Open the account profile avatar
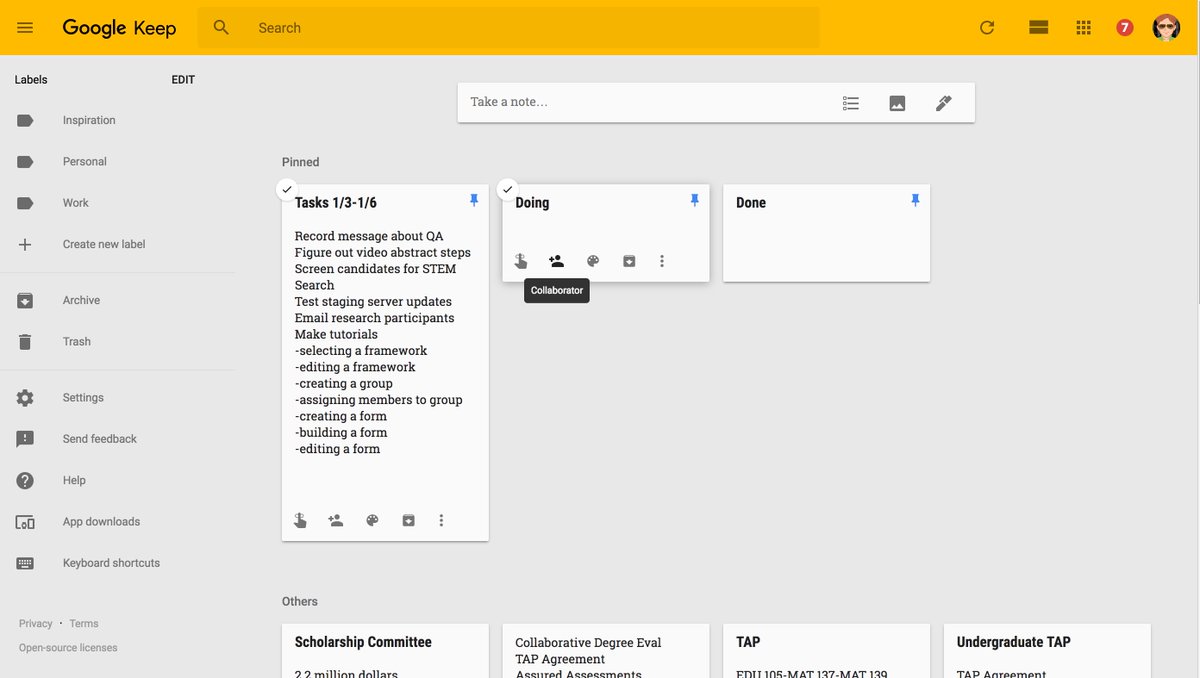 (x=1166, y=28)
